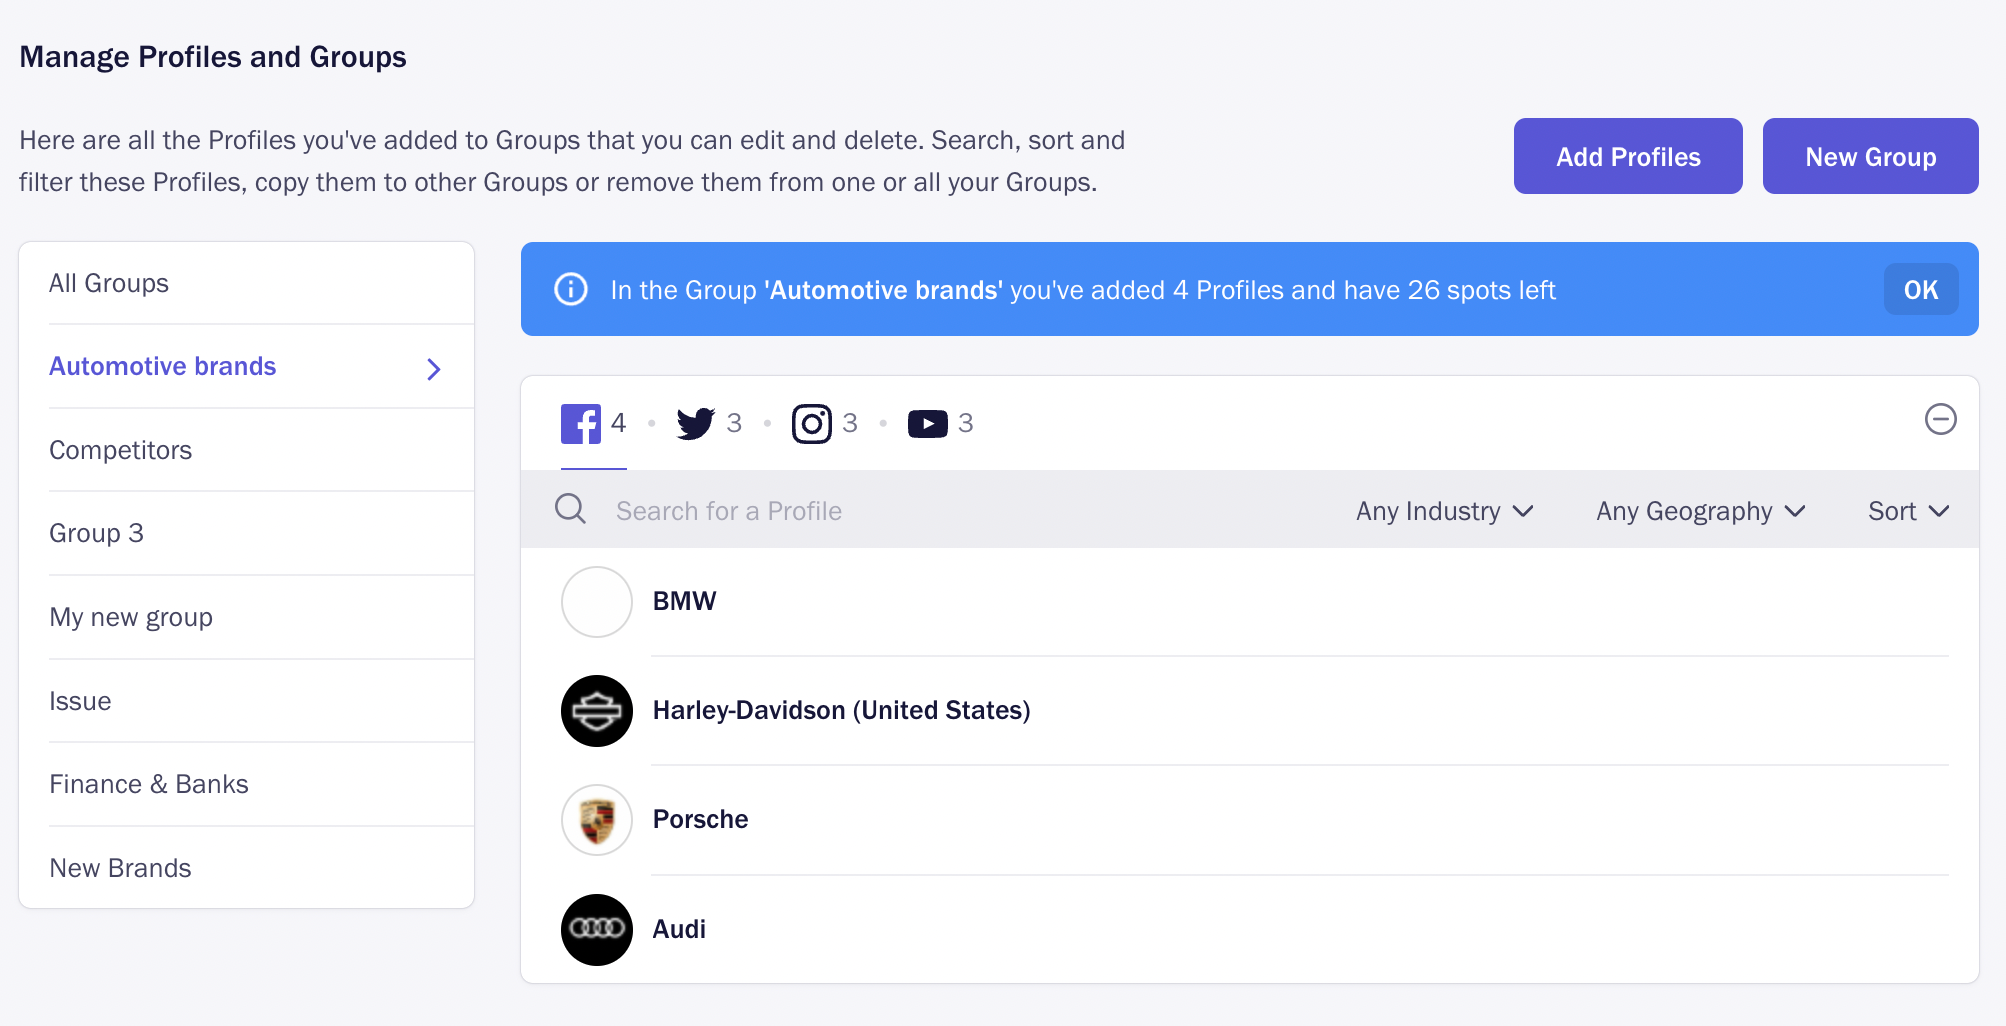The width and height of the screenshot is (2006, 1026).
Task: Expand the Automotive brands chevron arrow
Action: pyautogui.click(x=434, y=369)
